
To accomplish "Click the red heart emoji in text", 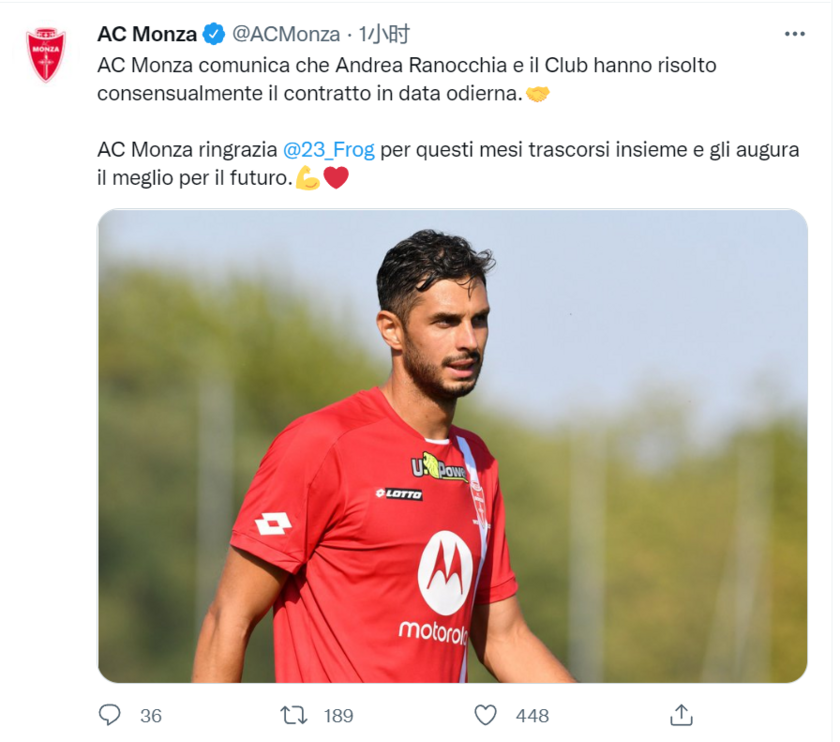I will click(336, 178).
